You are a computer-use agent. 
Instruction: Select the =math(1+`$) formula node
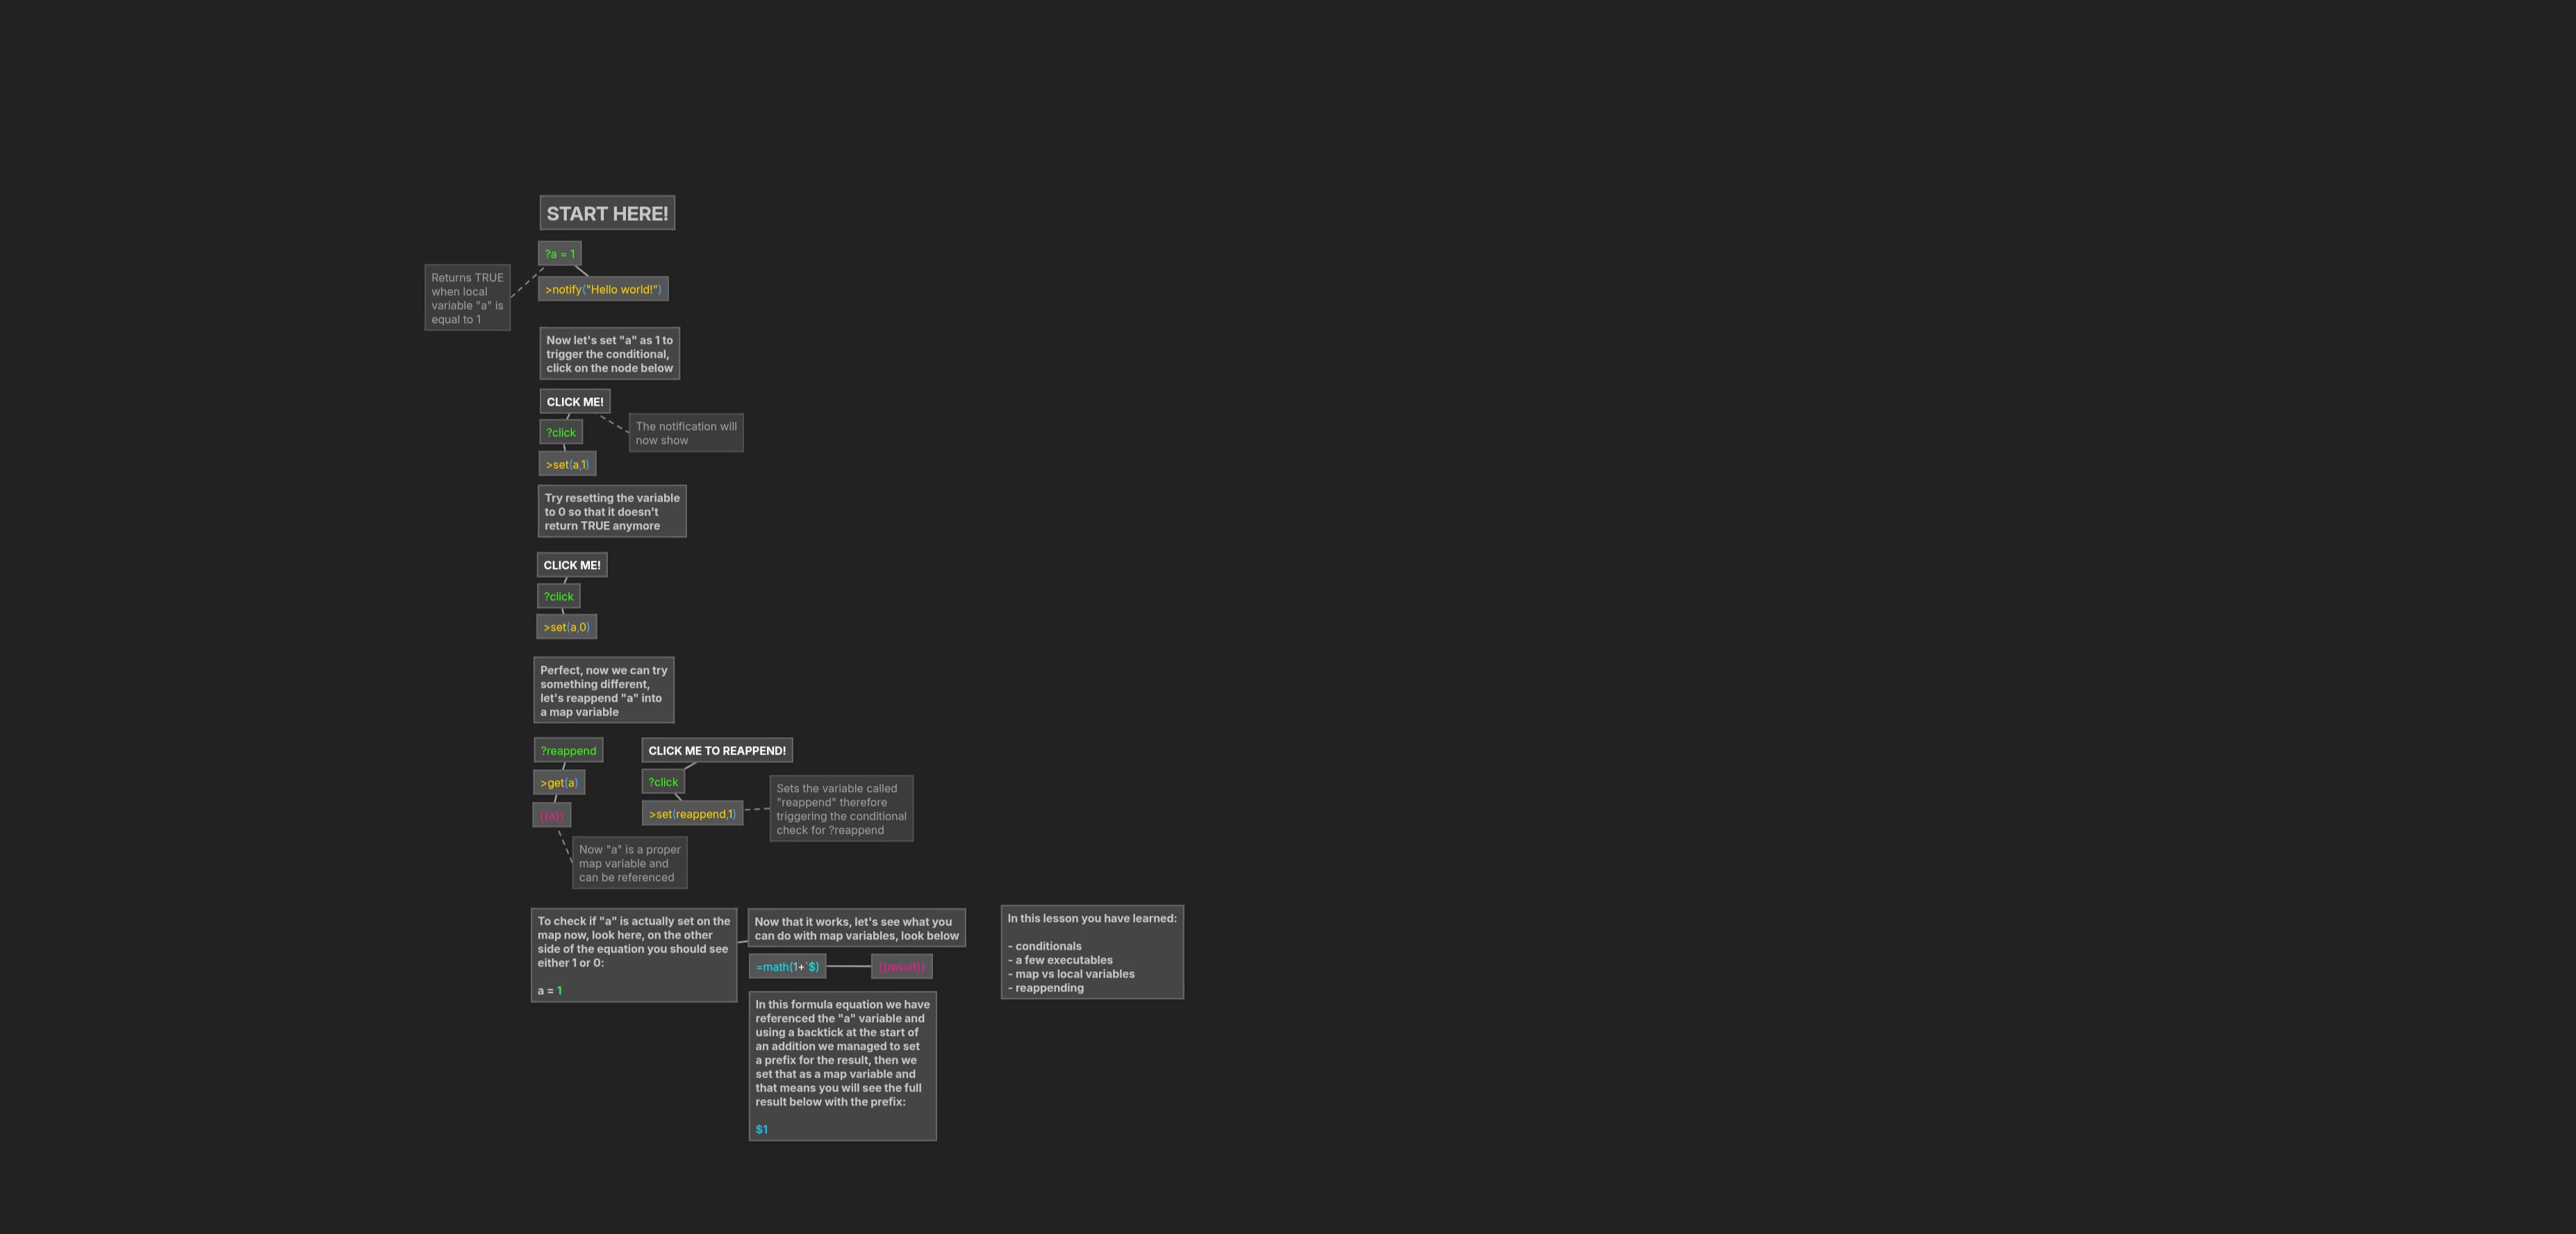pyautogui.click(x=788, y=966)
